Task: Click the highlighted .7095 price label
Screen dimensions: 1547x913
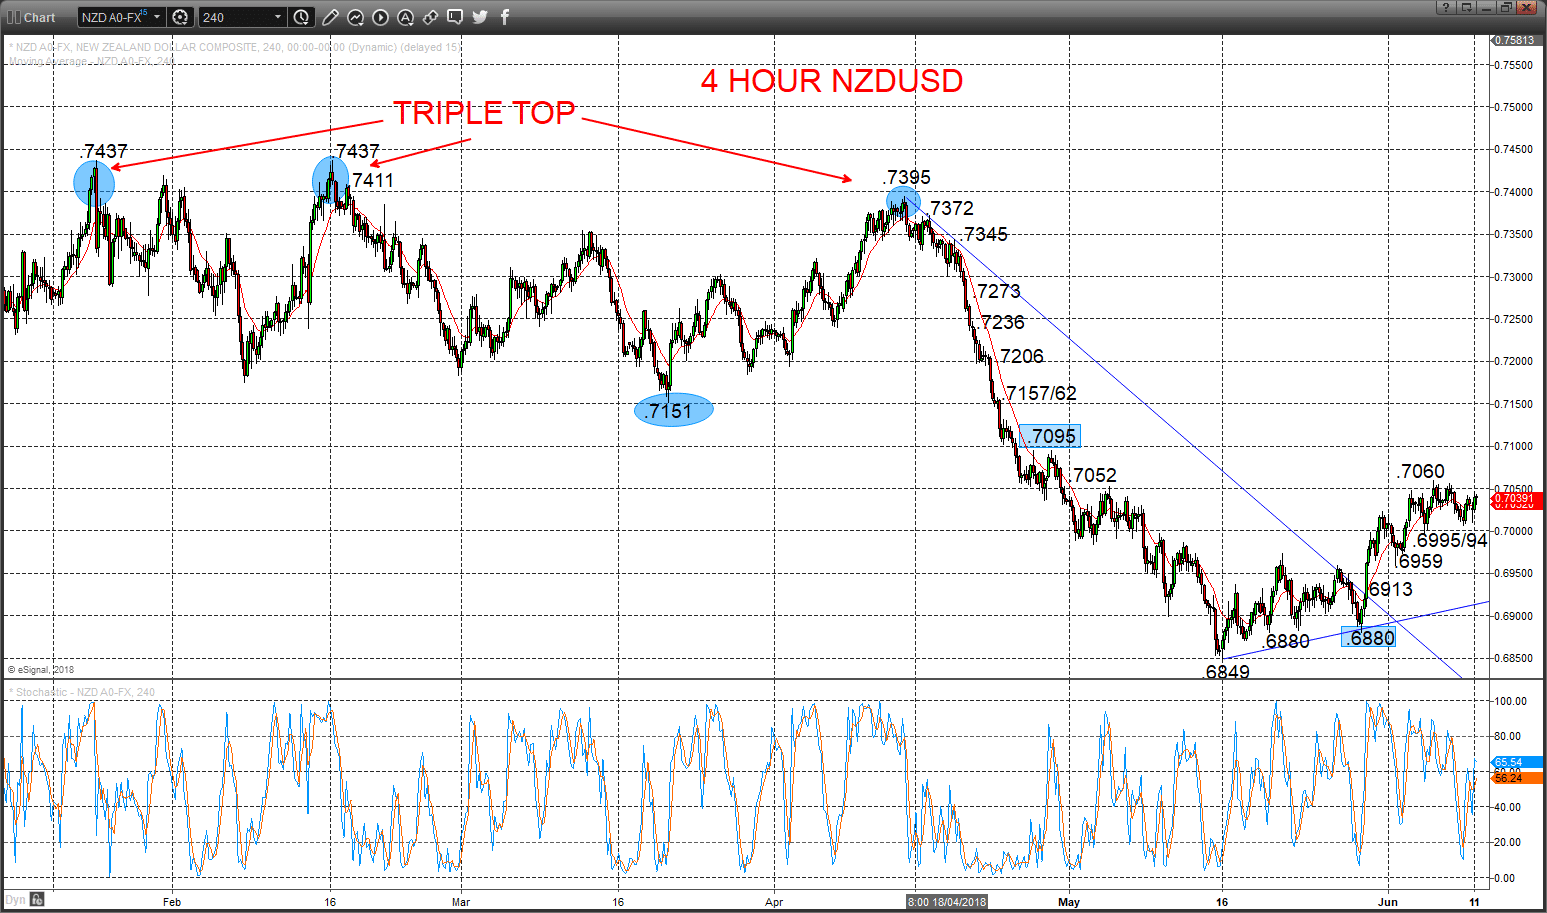Action: [x=1051, y=436]
